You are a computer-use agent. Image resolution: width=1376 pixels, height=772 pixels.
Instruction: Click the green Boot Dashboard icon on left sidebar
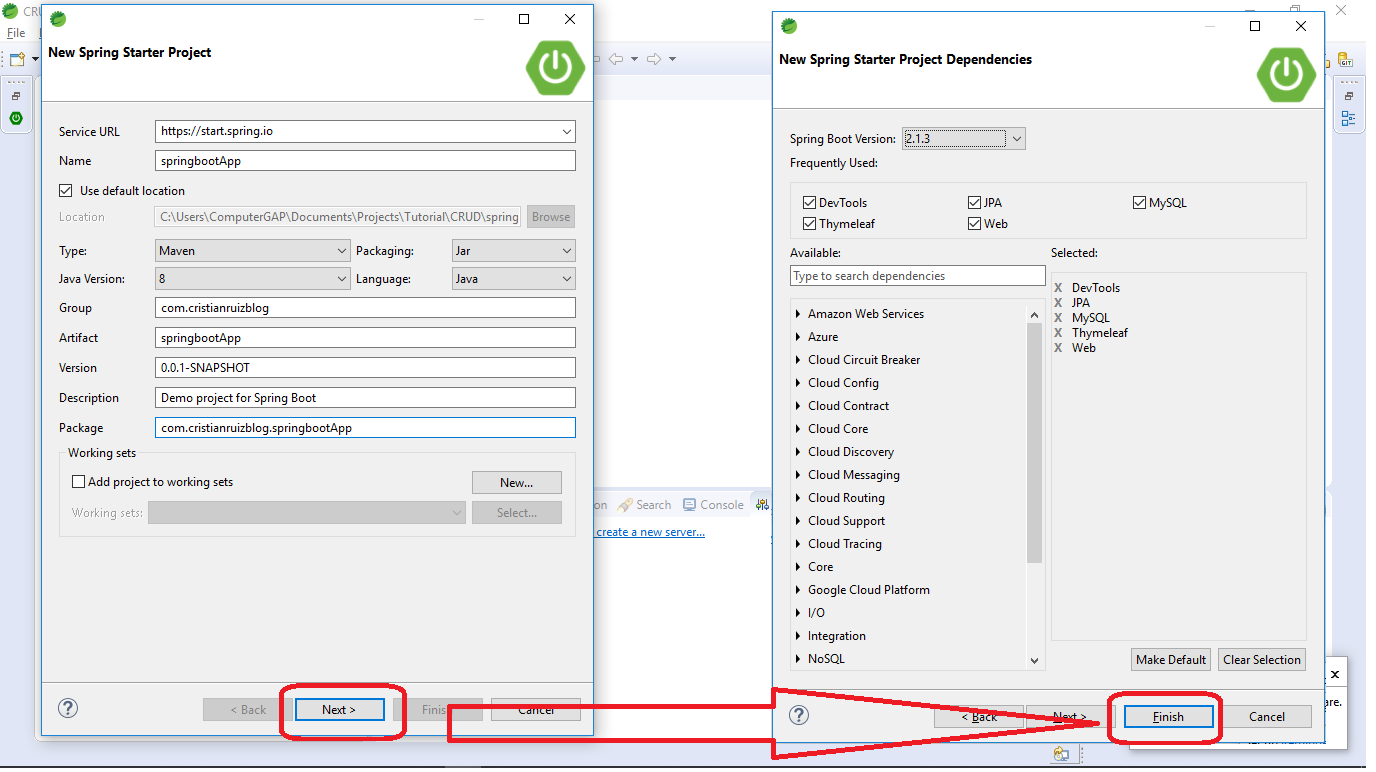pyautogui.click(x=16, y=118)
